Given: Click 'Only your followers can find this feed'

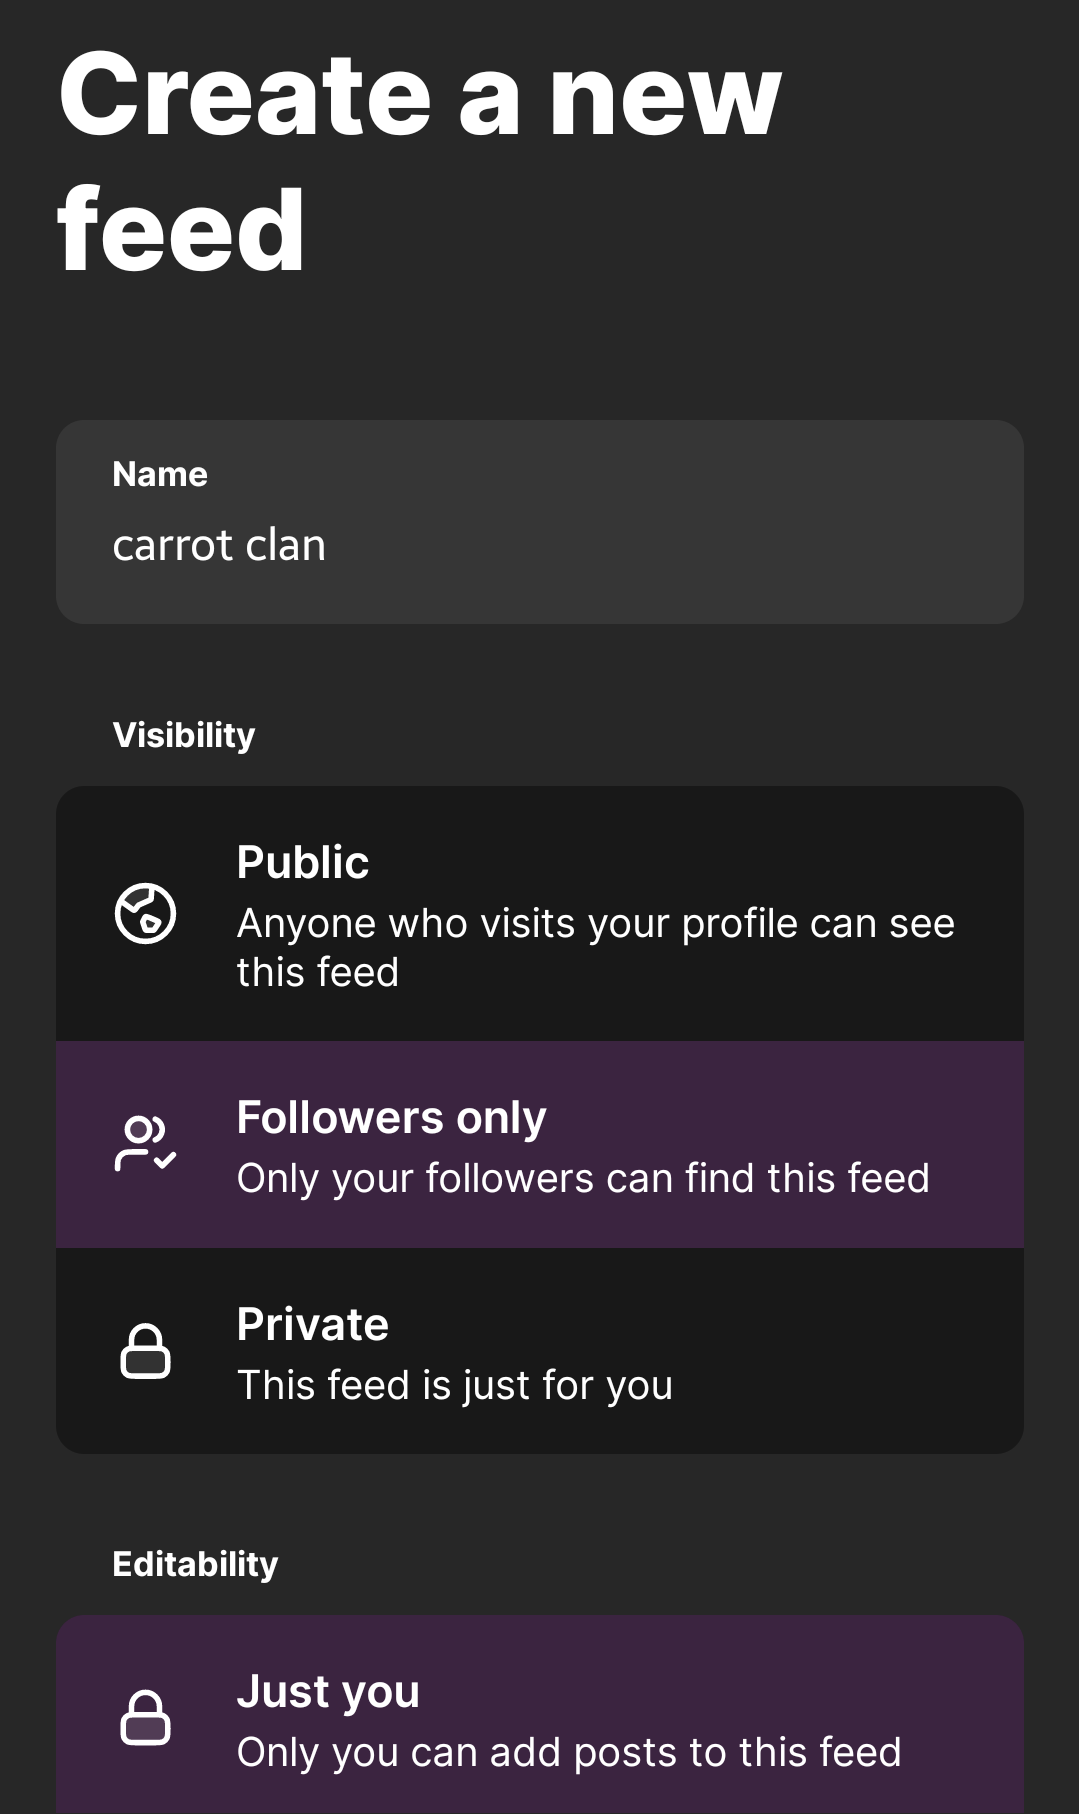Looking at the screenshot, I should pyautogui.click(x=583, y=1178).
